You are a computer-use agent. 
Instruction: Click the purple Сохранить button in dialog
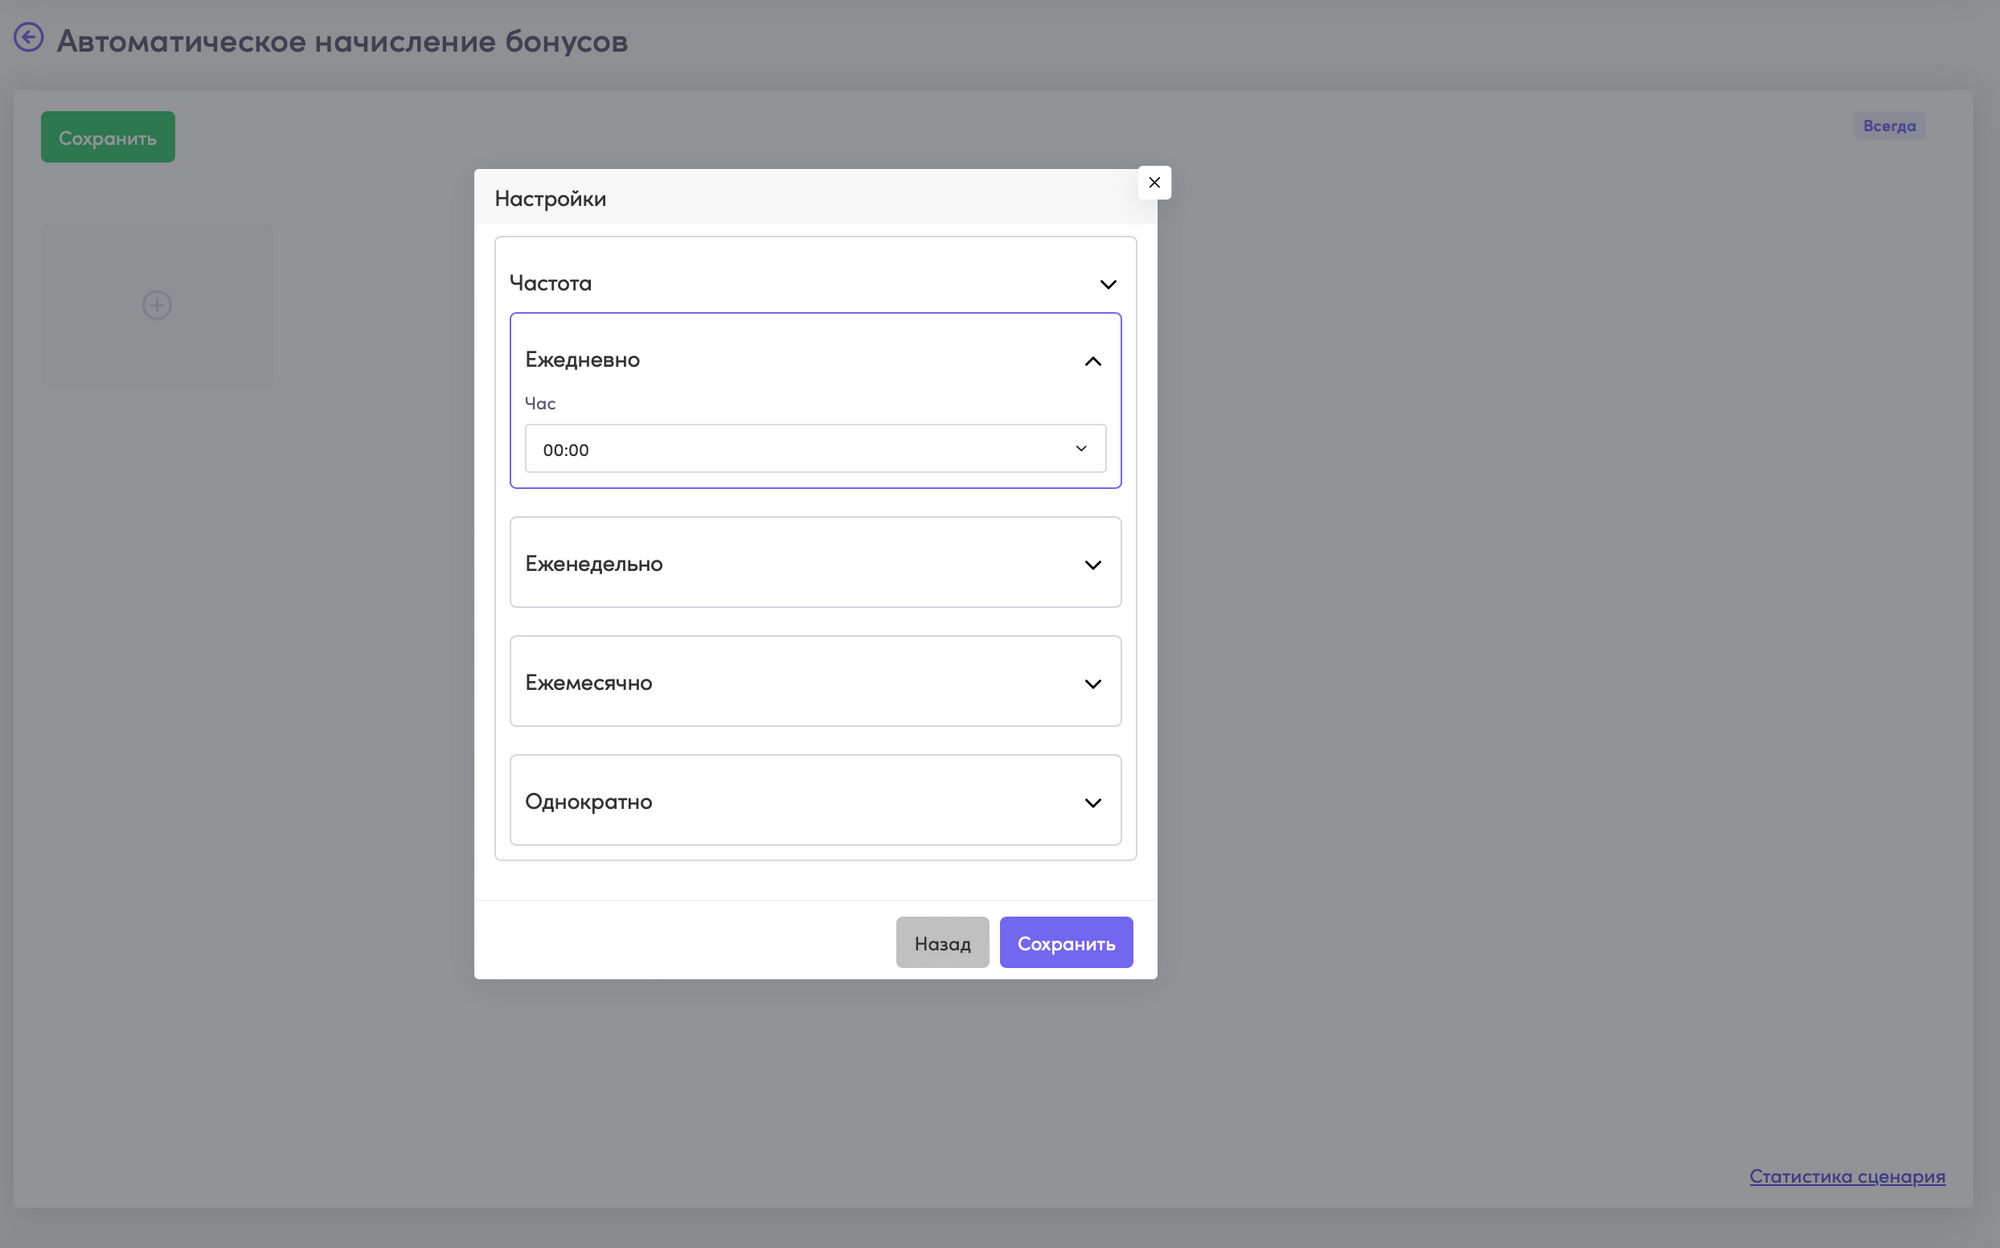point(1066,942)
